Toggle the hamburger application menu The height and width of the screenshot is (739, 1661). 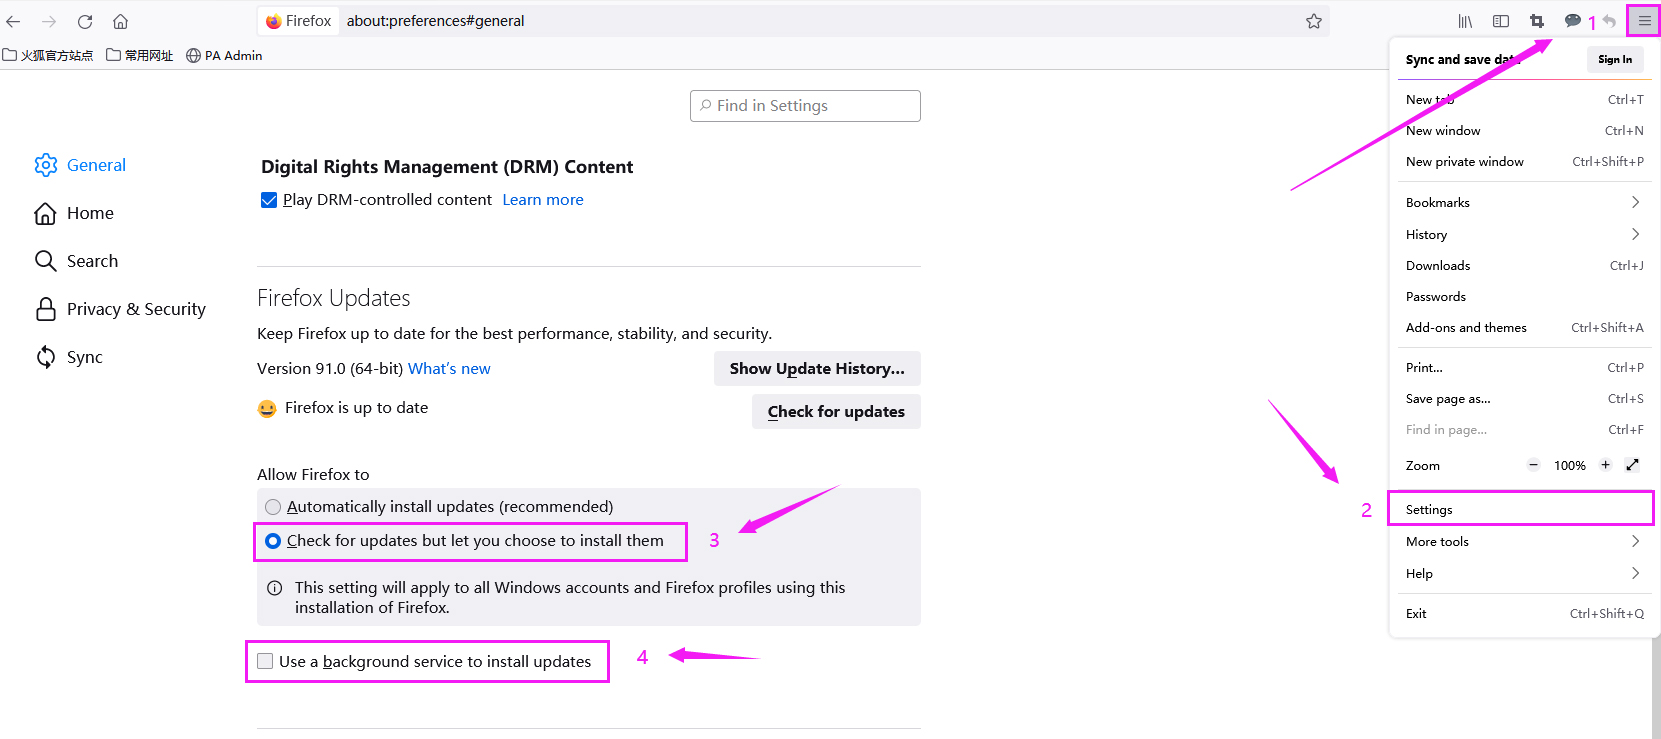point(1644,21)
